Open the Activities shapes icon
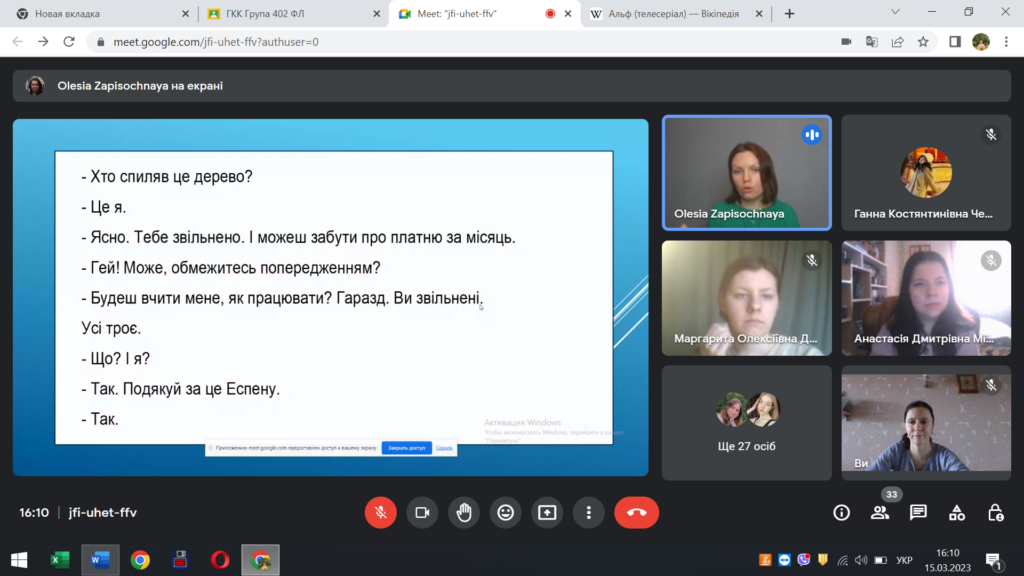This screenshot has width=1024, height=576. [957, 512]
